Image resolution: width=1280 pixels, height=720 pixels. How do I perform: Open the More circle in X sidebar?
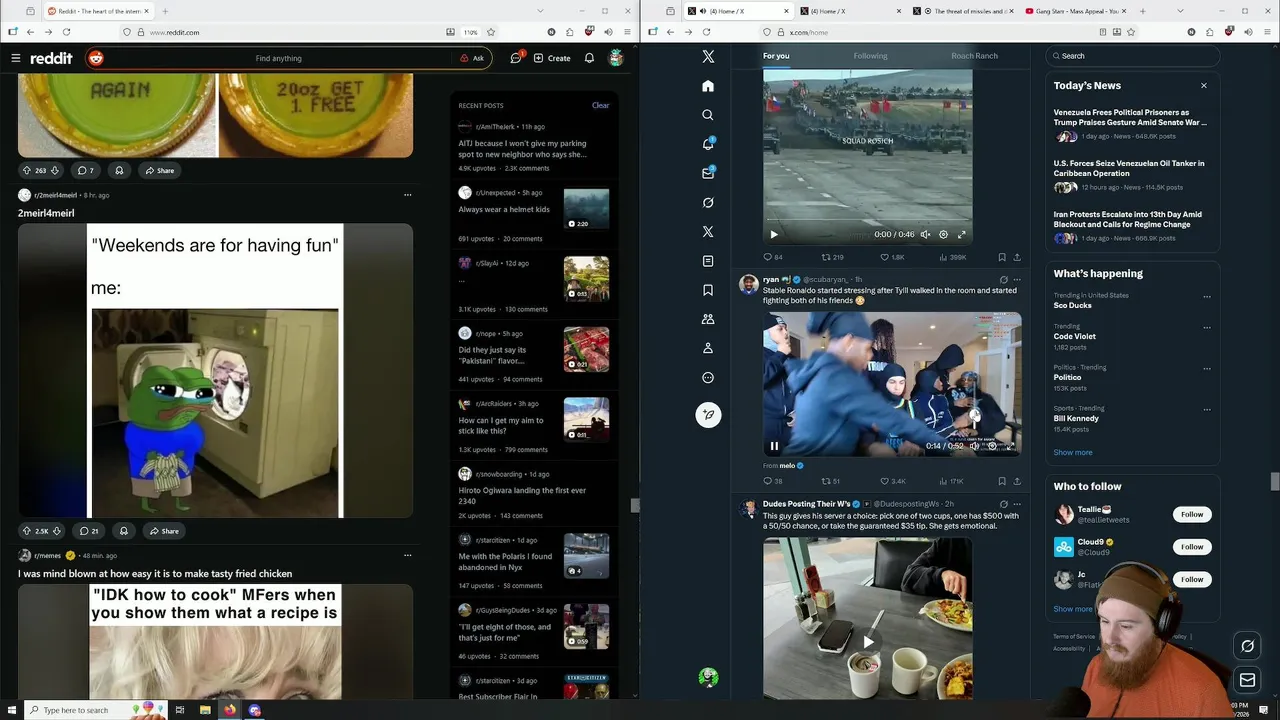pyautogui.click(x=708, y=378)
